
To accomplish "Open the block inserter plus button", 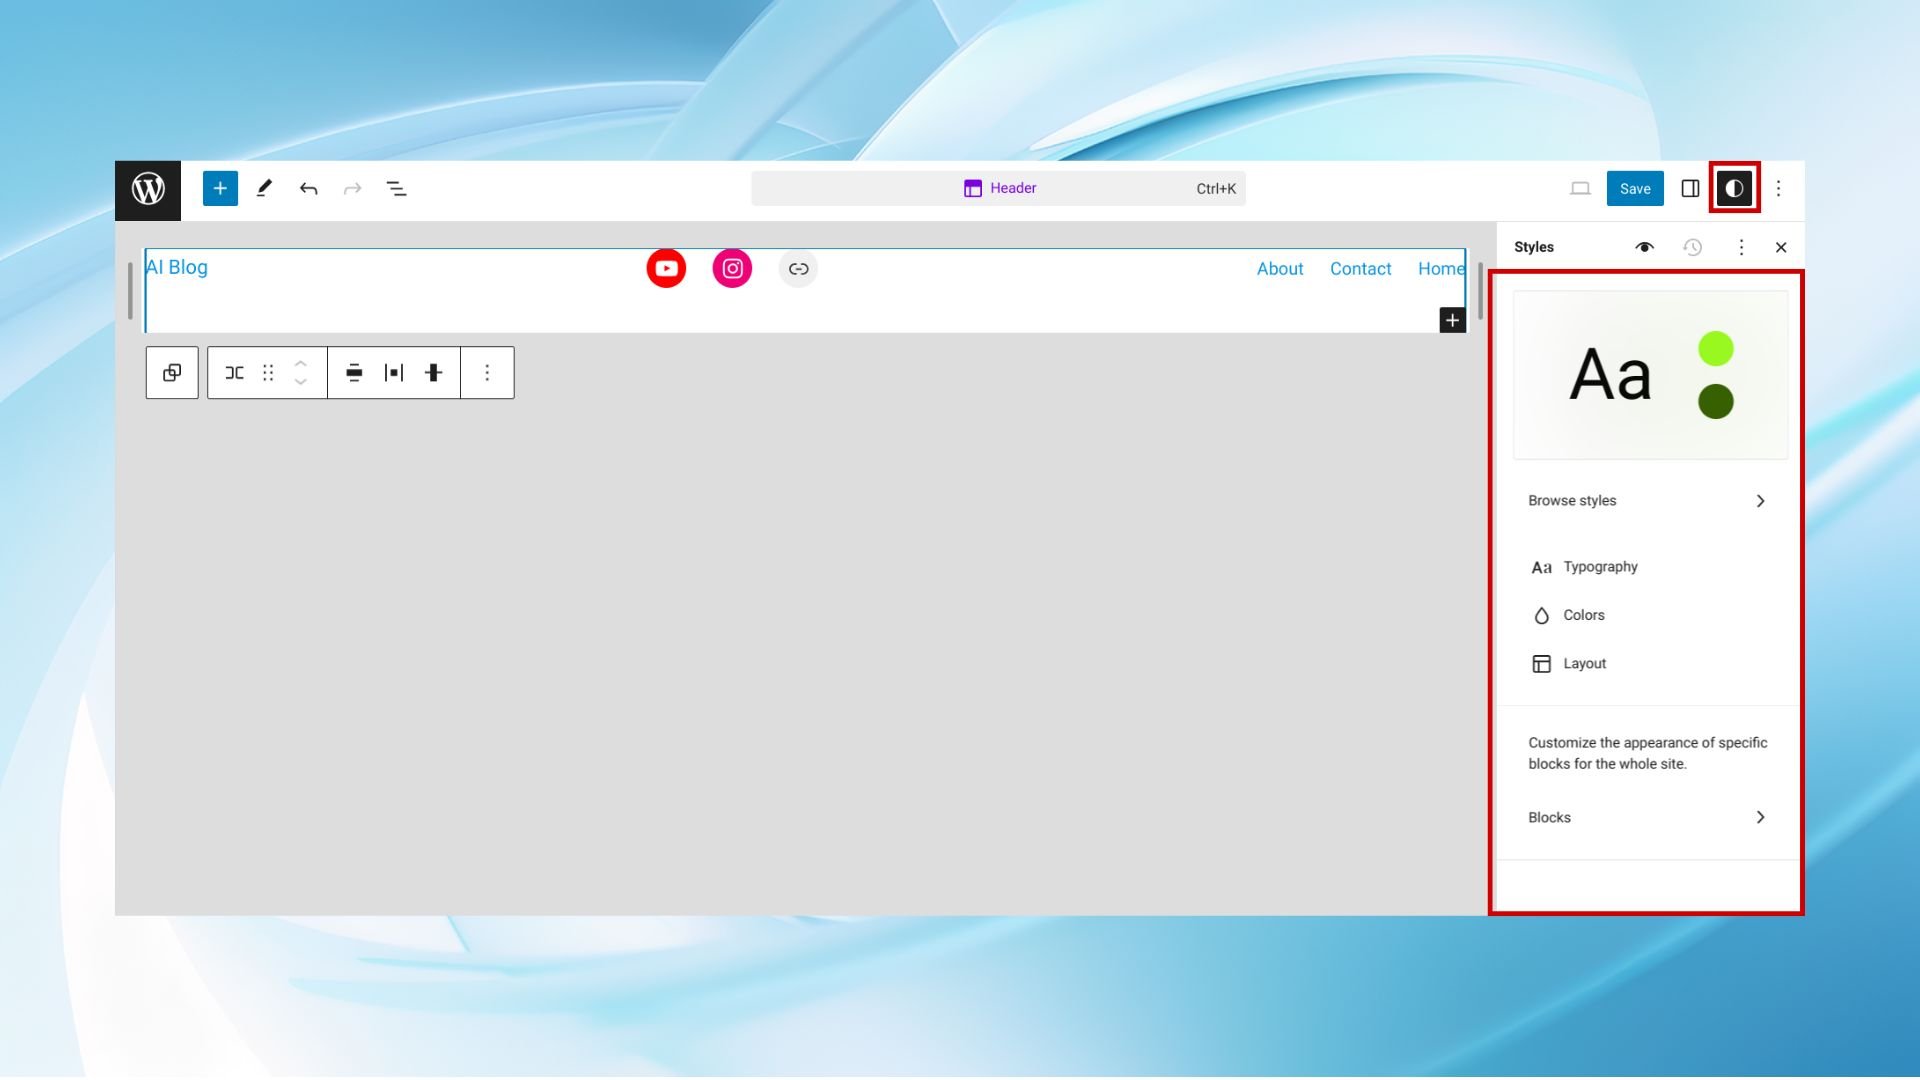I will 220,189.
